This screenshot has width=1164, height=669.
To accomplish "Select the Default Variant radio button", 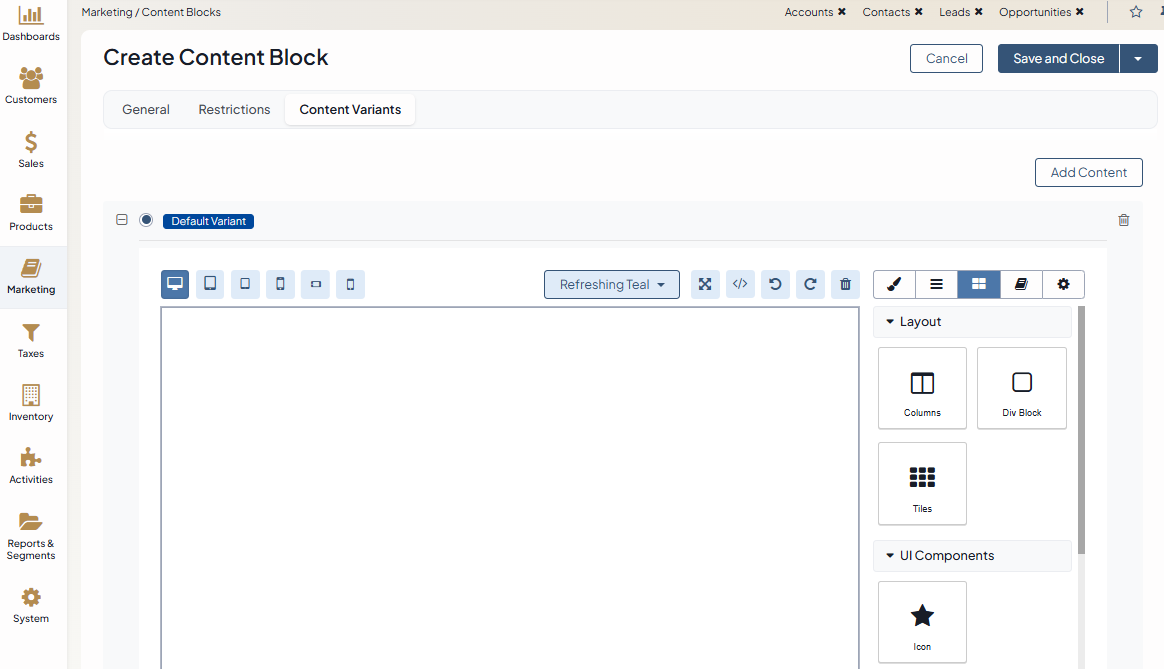I will pos(146,220).
